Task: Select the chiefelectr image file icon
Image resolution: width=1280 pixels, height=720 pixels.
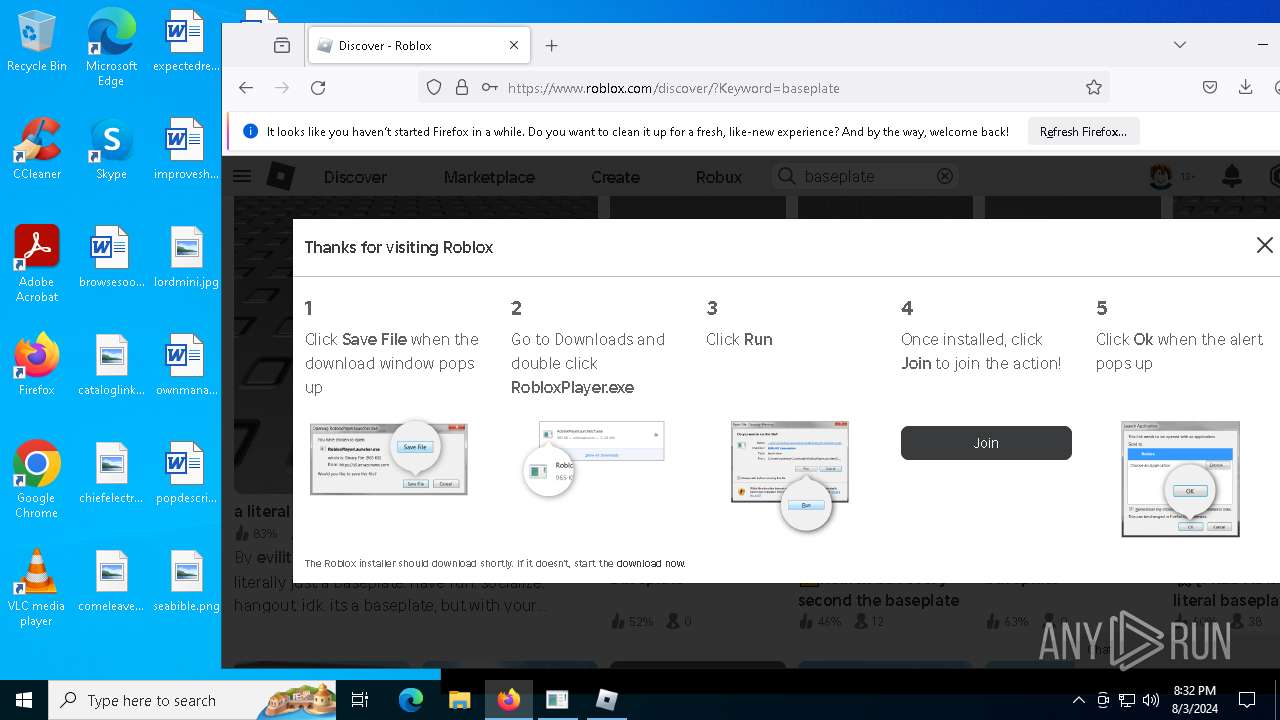Action: coord(111,472)
